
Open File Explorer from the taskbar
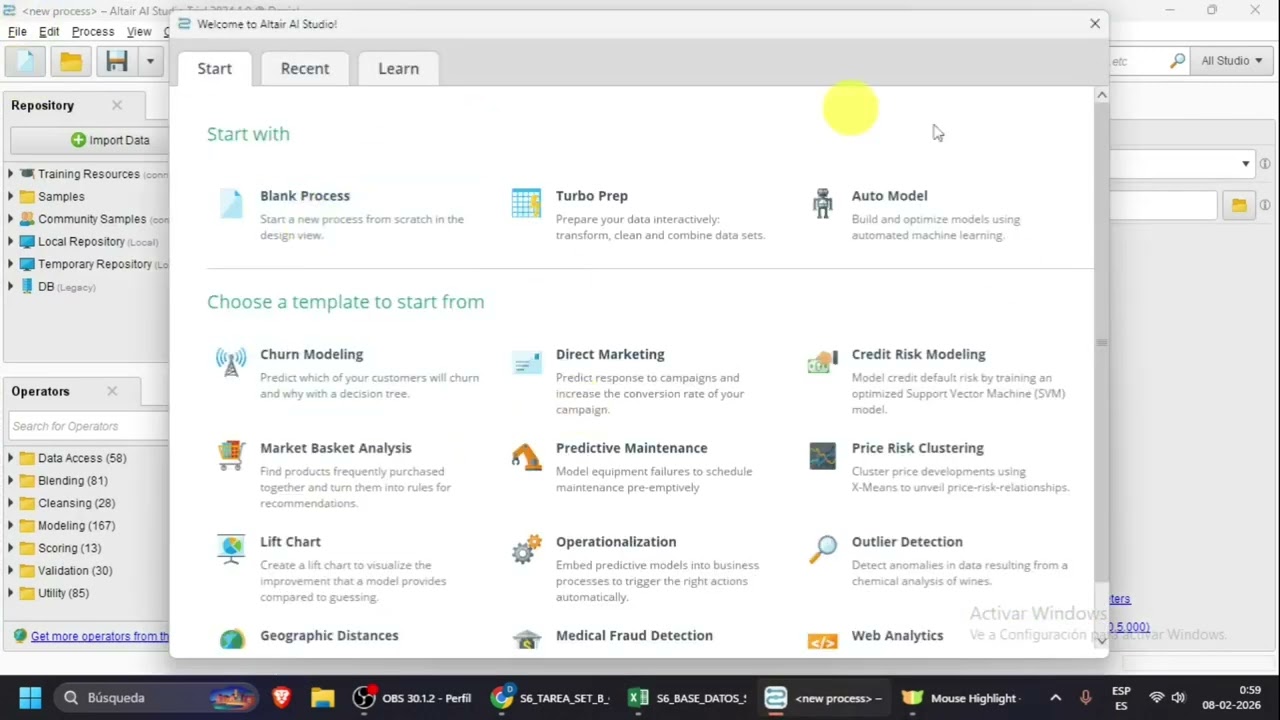pyautogui.click(x=322, y=697)
